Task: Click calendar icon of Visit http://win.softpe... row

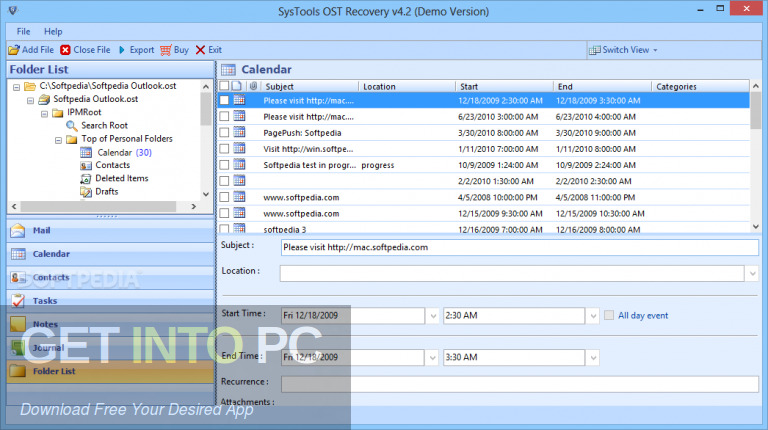Action: point(240,148)
